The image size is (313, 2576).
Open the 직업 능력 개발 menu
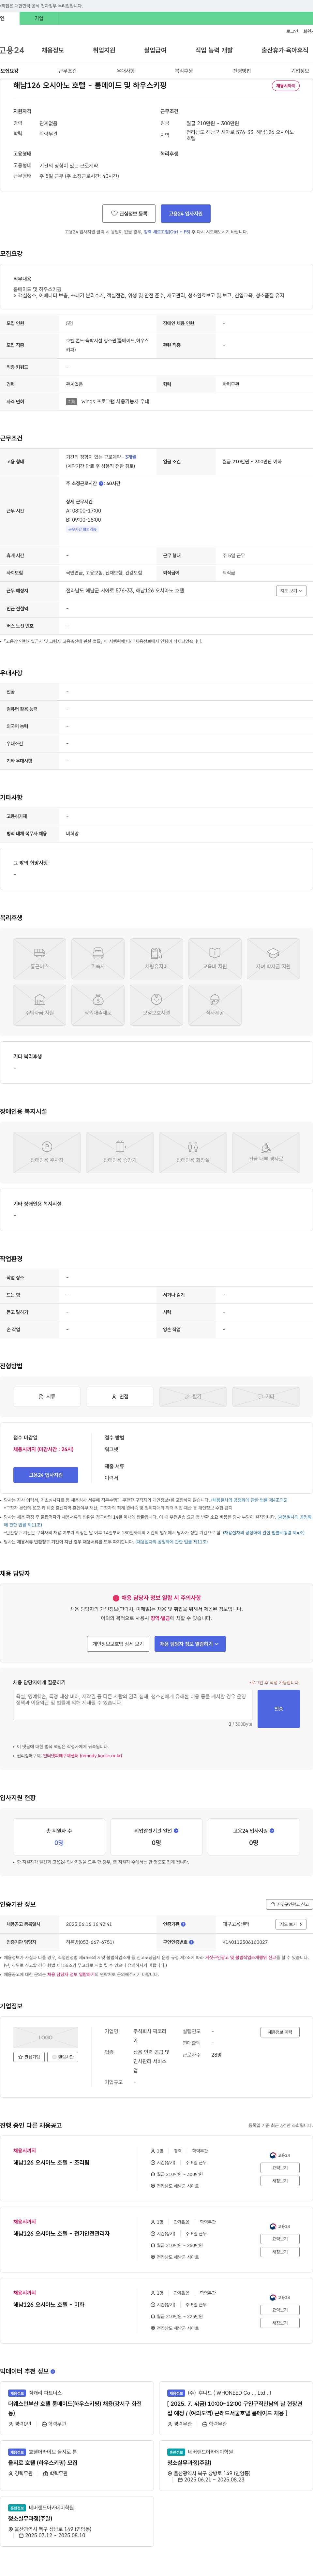[214, 50]
